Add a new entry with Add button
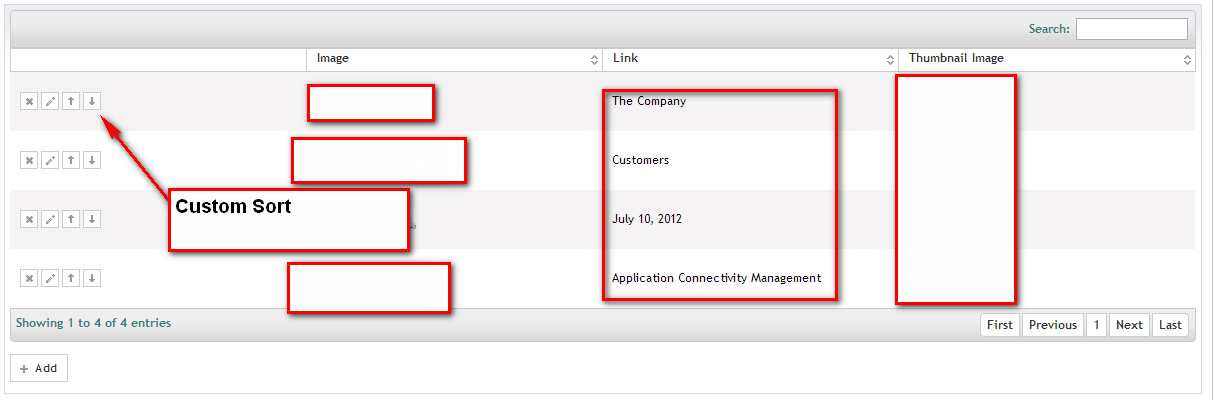Image resolution: width=1214 pixels, height=400 pixels. tap(39, 368)
